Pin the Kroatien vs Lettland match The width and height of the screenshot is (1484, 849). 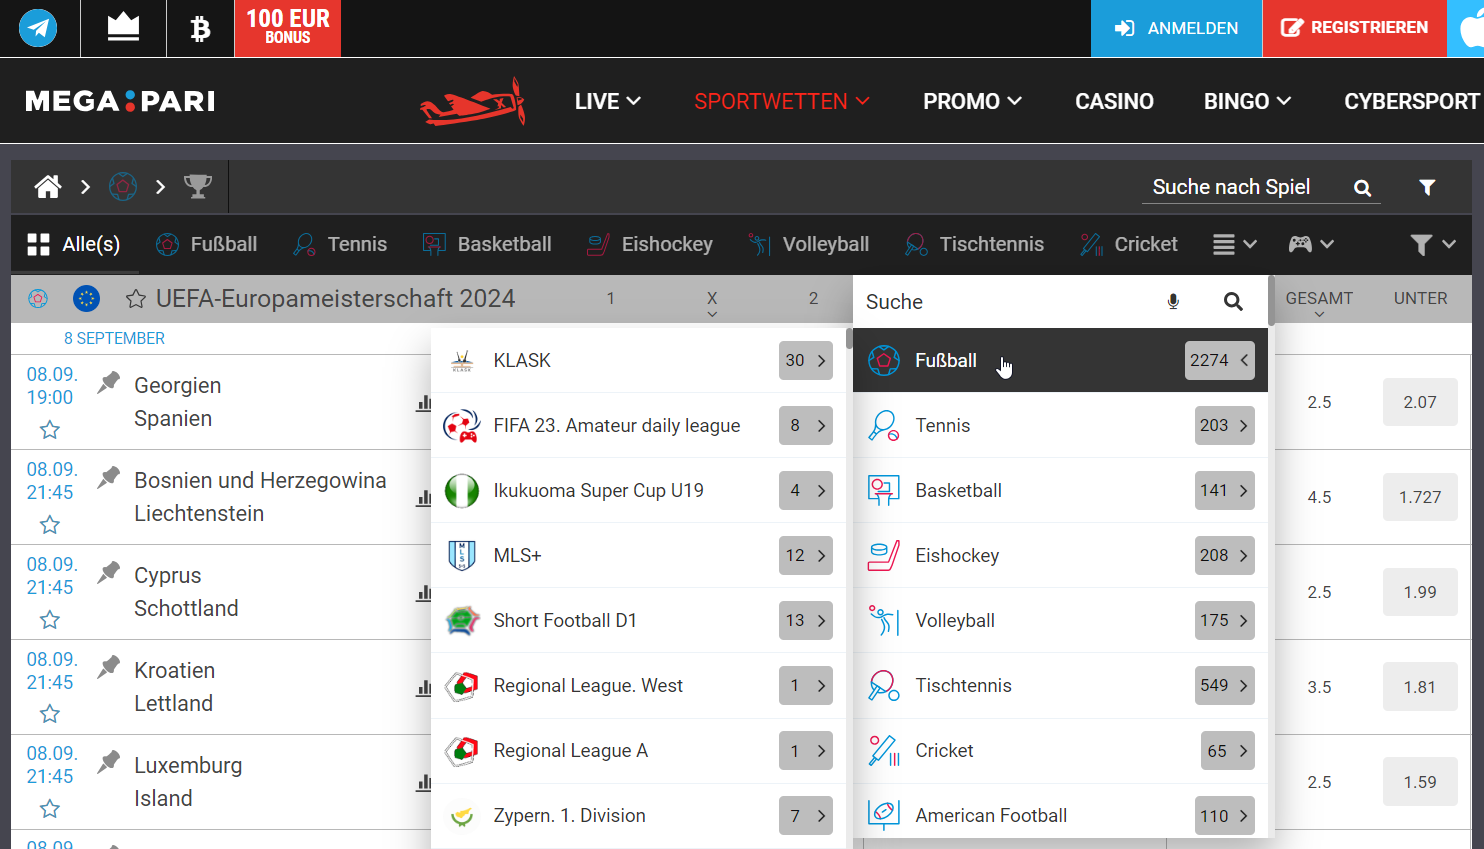[x=109, y=668]
